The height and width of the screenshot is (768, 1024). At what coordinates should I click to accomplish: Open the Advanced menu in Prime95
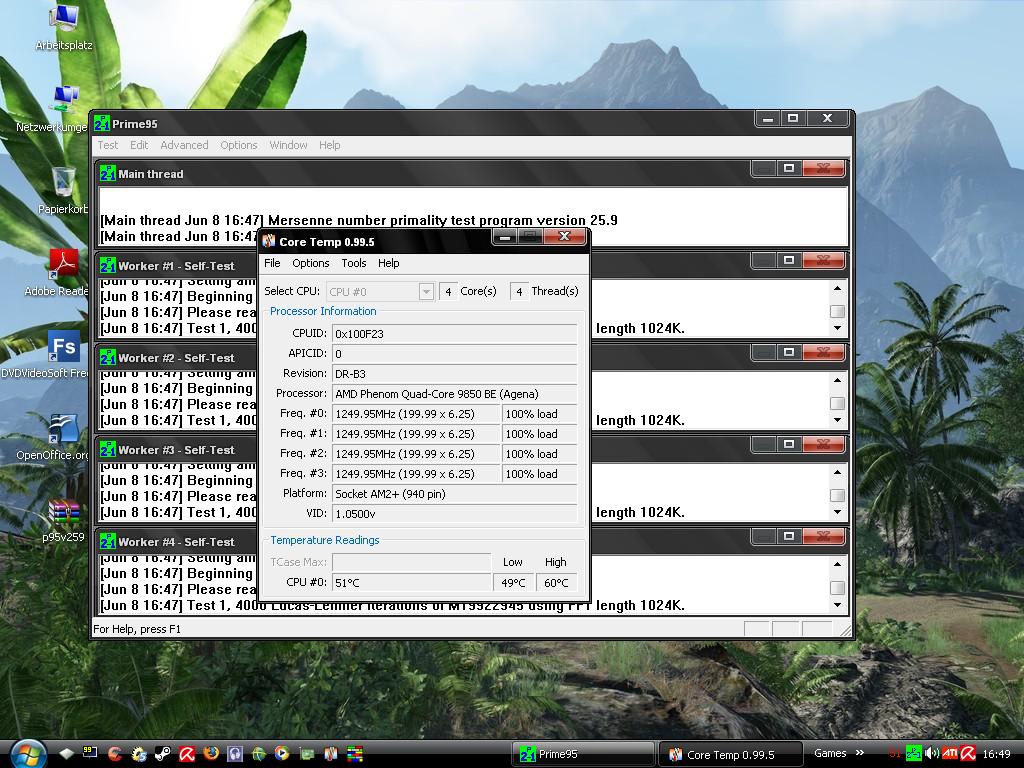pos(184,145)
